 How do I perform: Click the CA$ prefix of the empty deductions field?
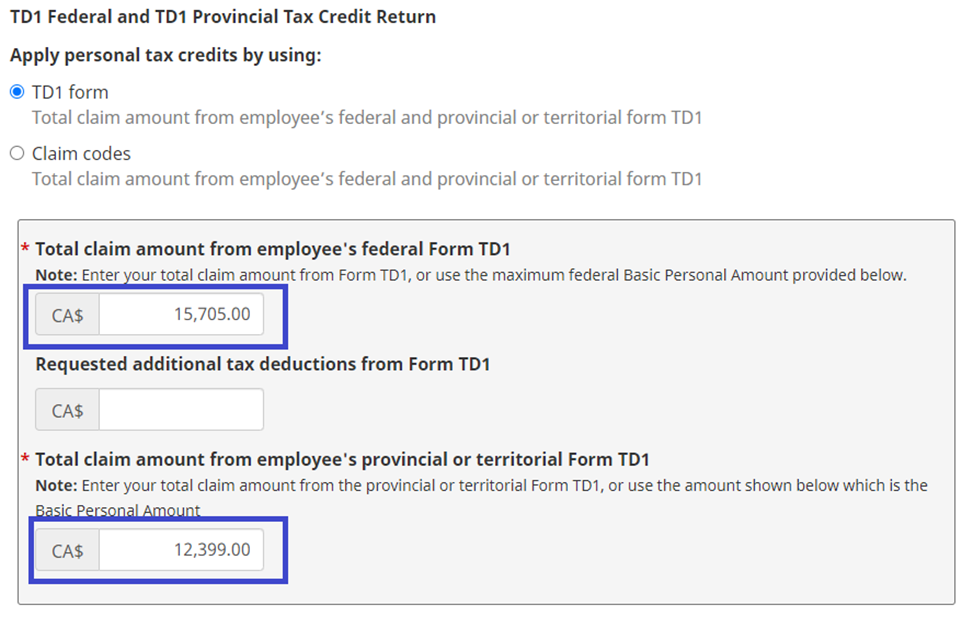[68, 410]
